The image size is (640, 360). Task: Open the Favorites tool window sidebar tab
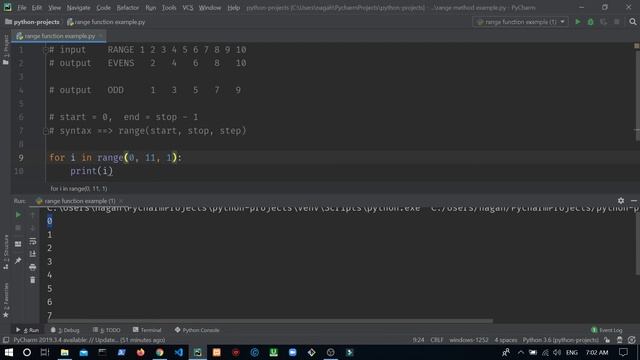coord(6,300)
